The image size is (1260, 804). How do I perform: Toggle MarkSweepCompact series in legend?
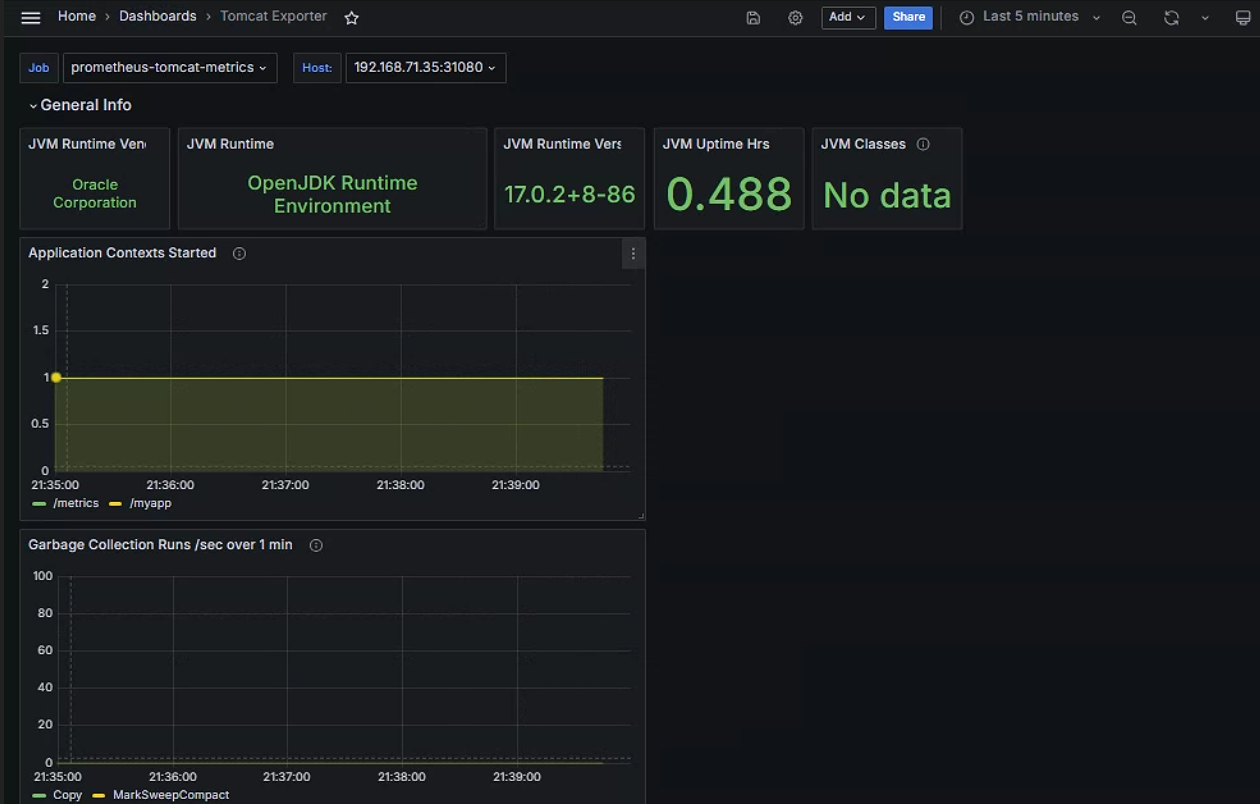171,795
